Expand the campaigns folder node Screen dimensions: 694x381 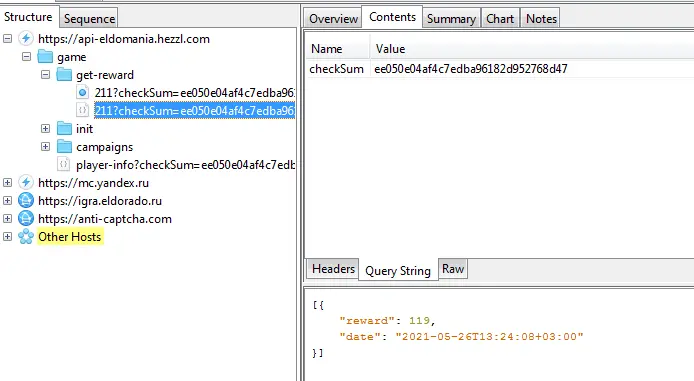[x=46, y=146]
